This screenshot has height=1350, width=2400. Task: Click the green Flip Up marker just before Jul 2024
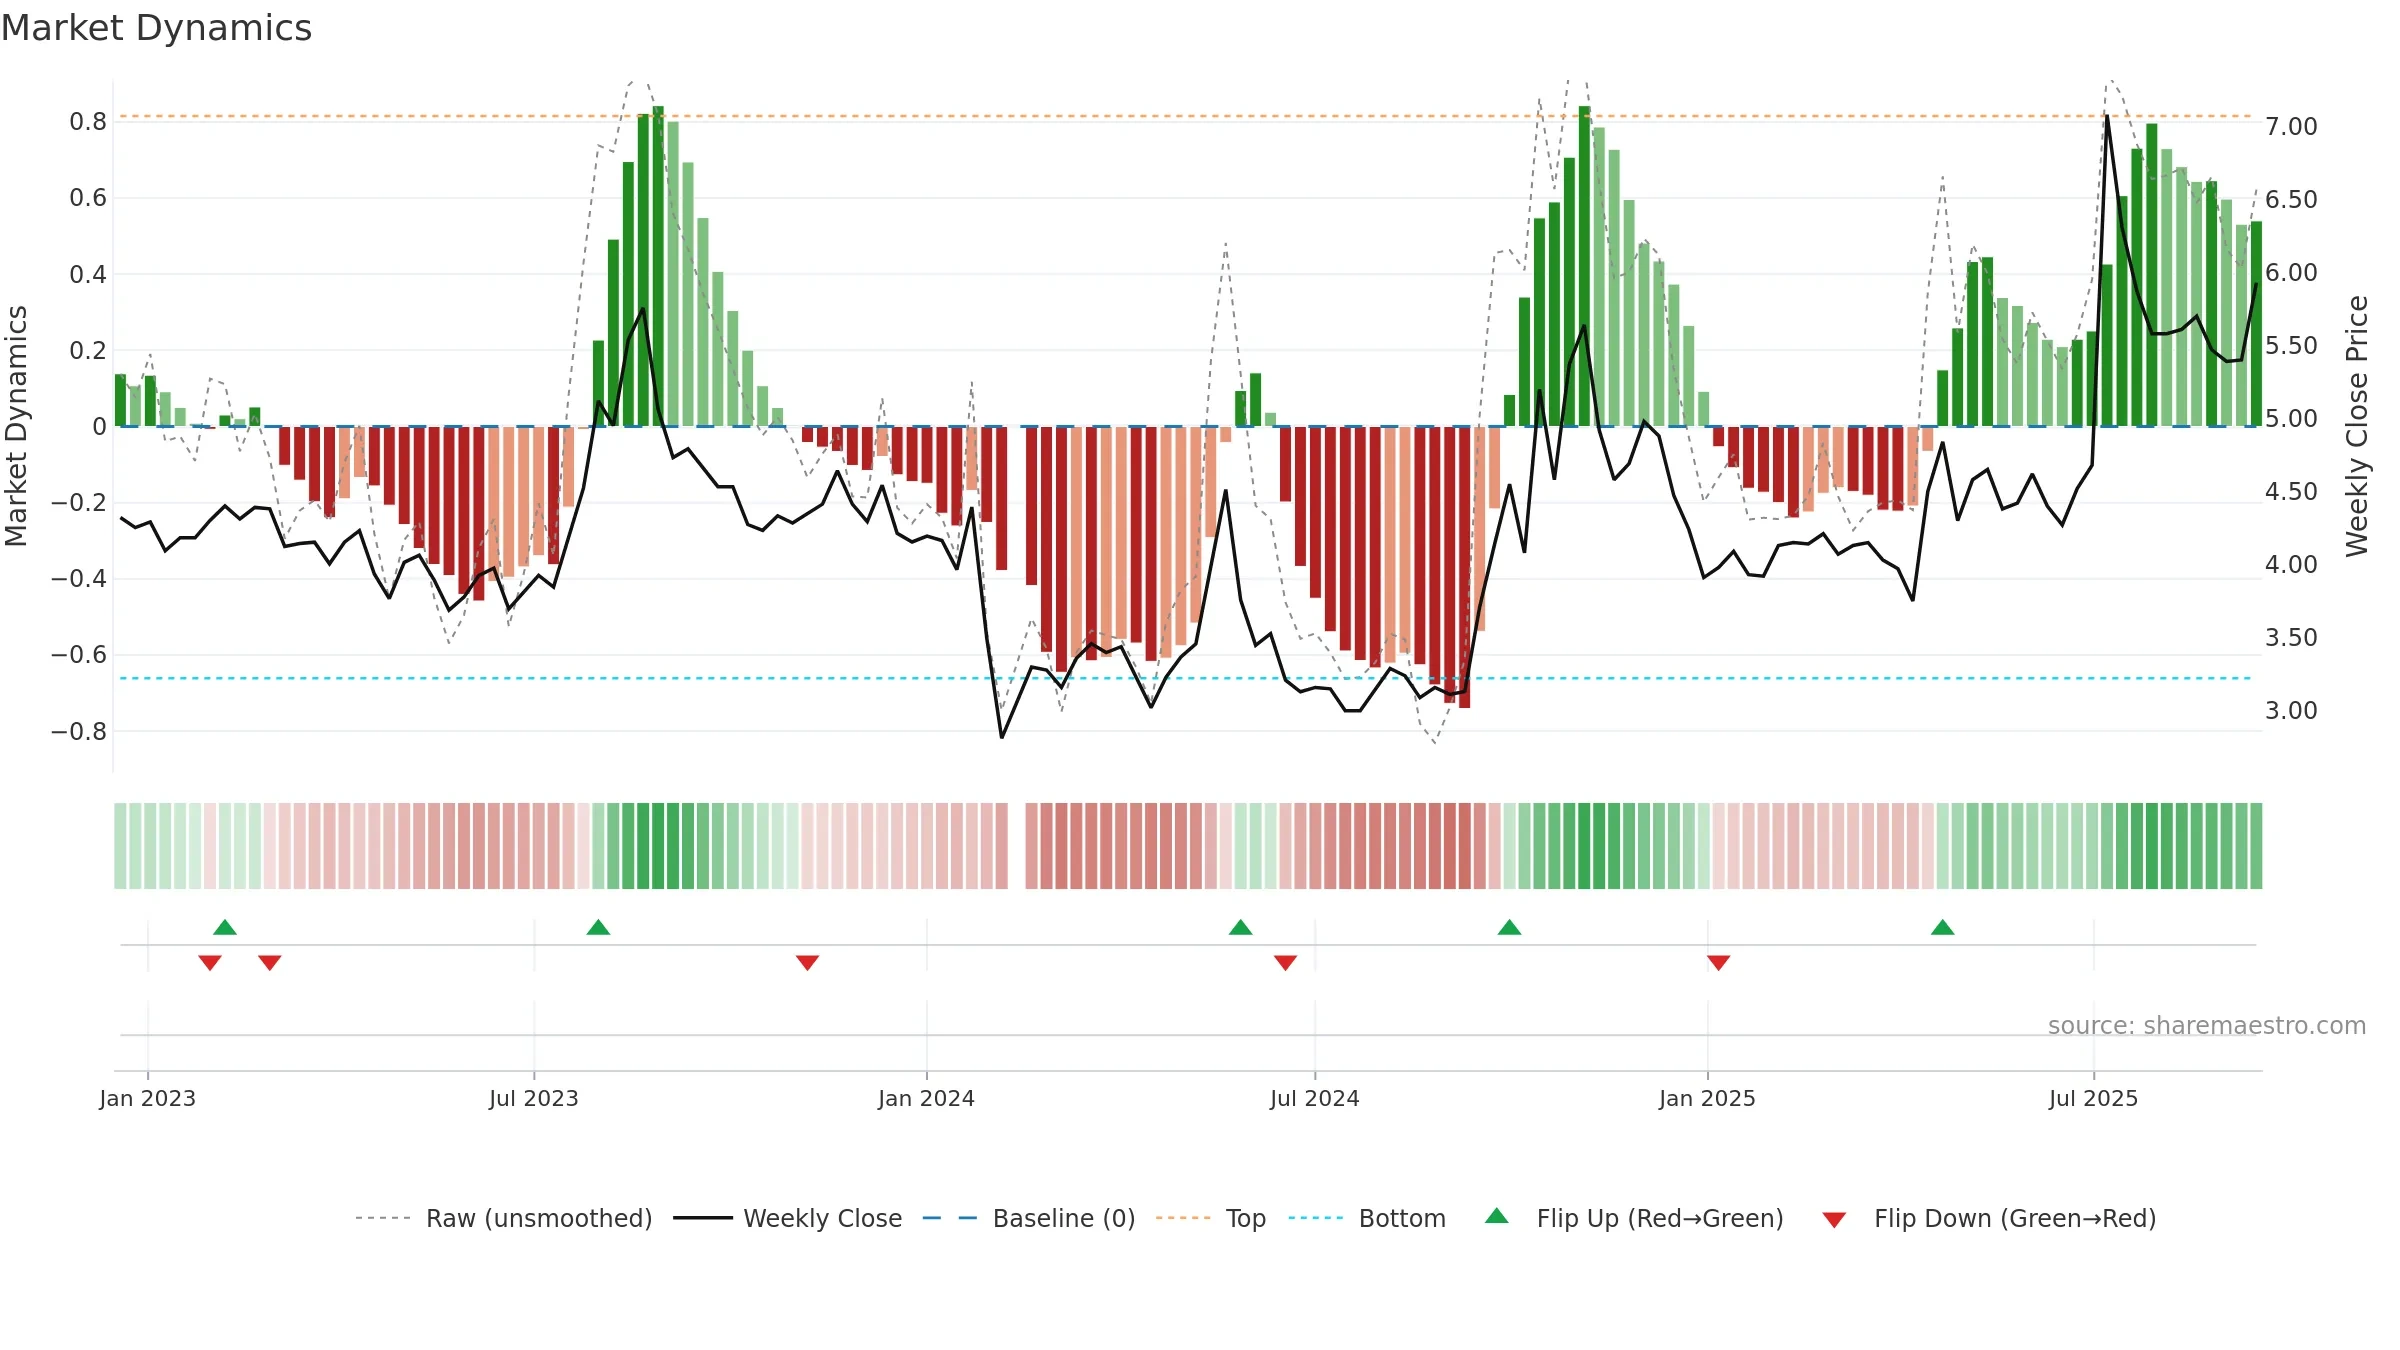[1240, 928]
